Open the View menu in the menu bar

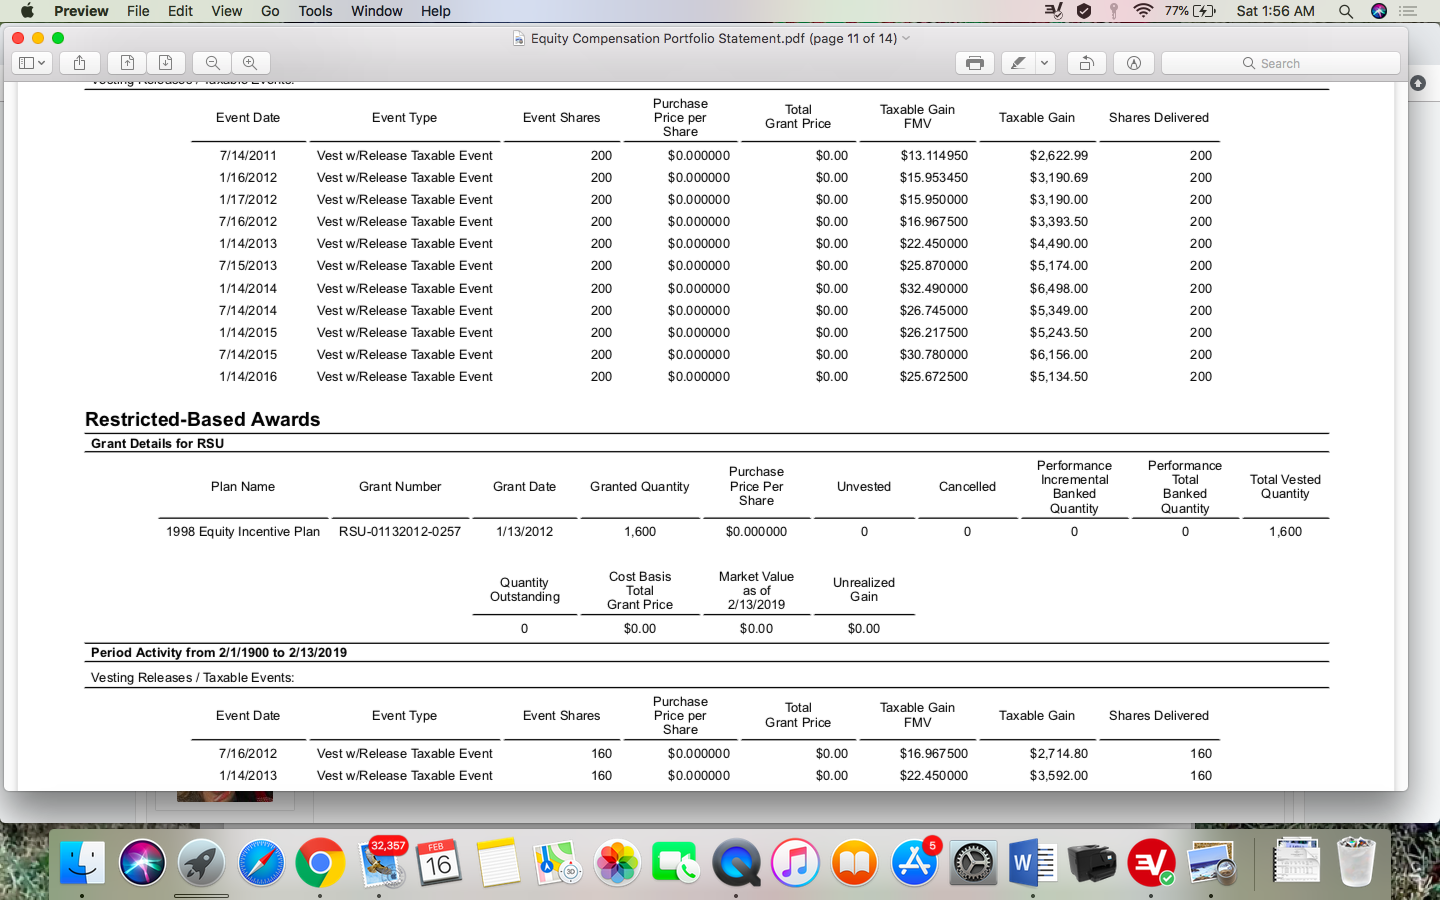226,11
